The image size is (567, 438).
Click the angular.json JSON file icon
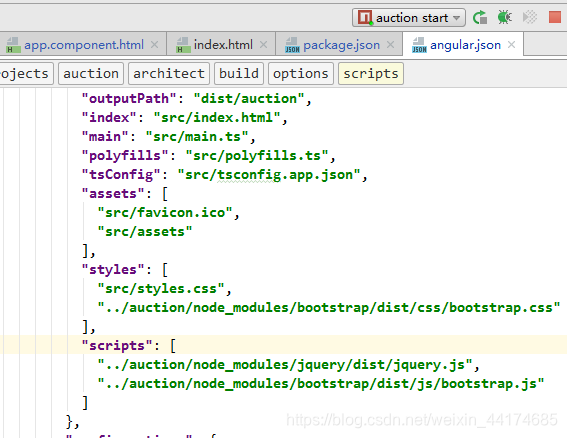pyautogui.click(x=419, y=45)
